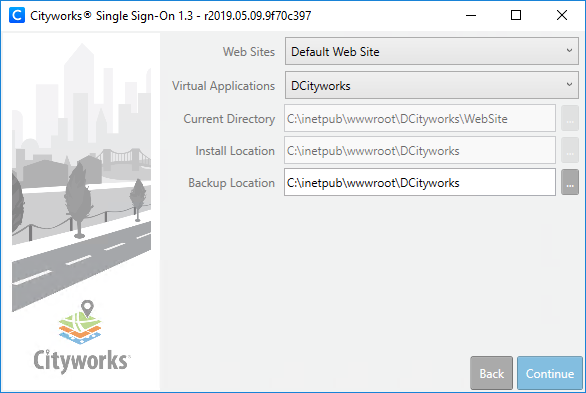Click the Current Directory label

(x=229, y=119)
